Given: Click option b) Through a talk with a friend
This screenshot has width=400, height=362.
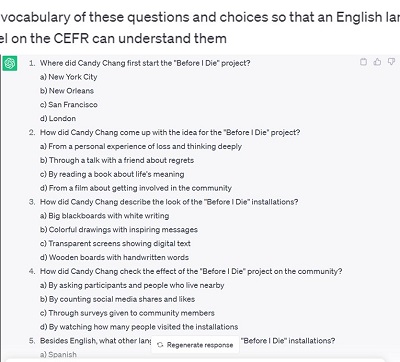Looking at the screenshot, I should click(117, 160).
